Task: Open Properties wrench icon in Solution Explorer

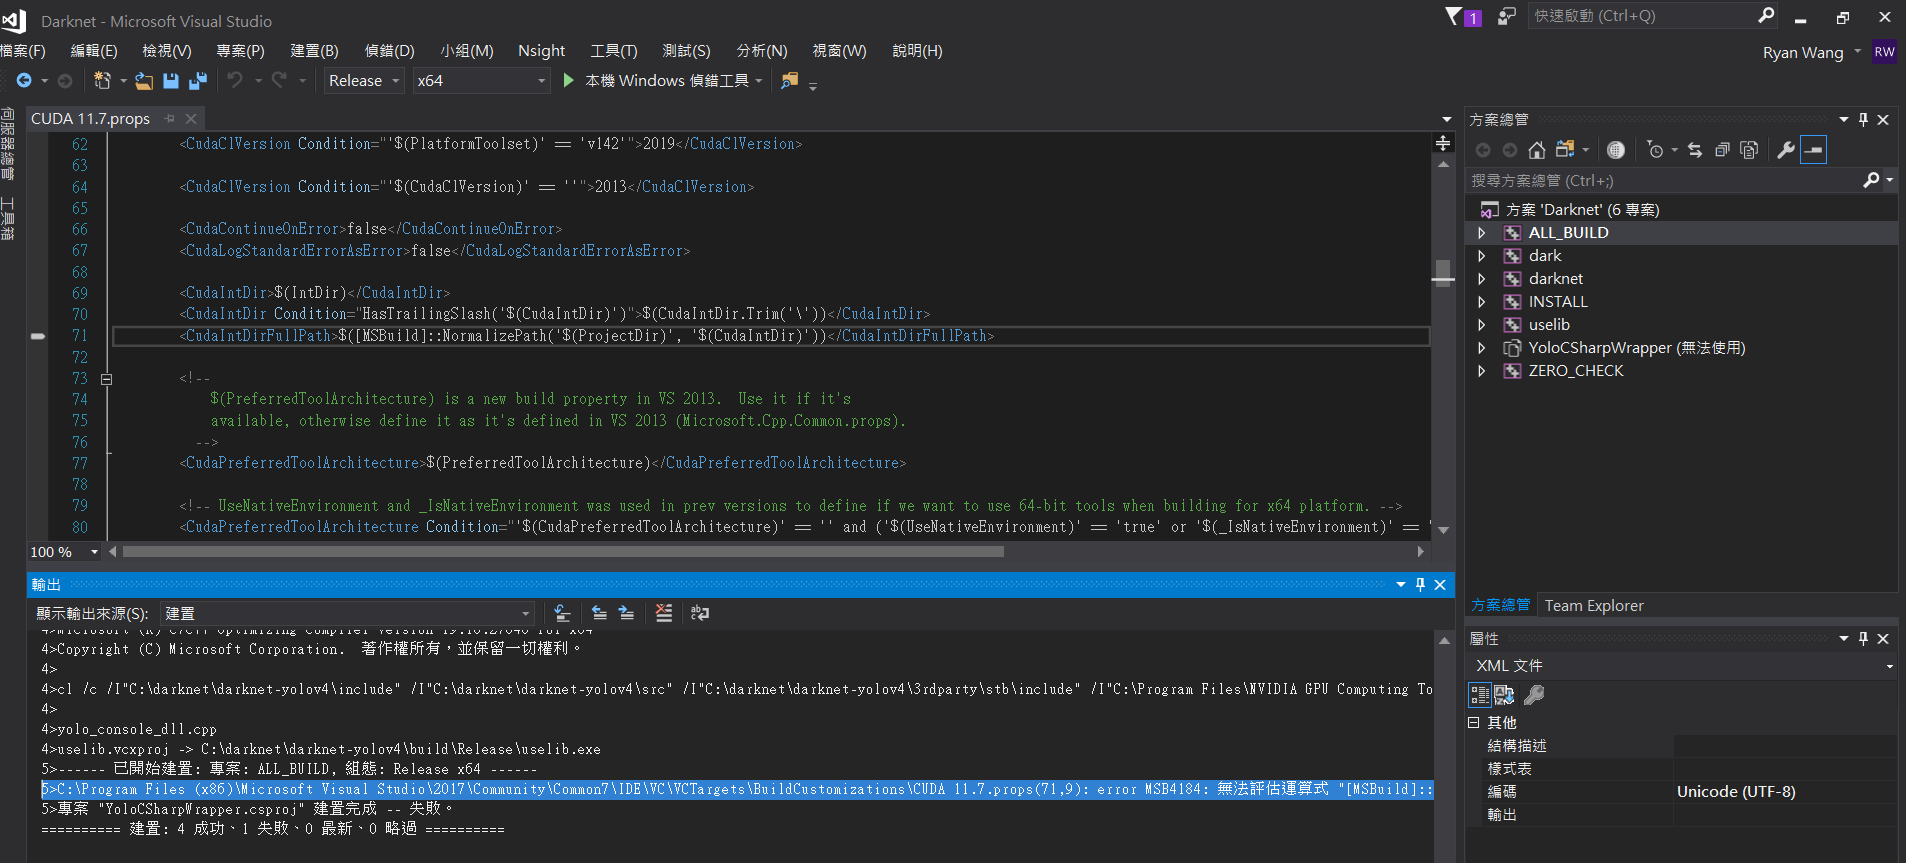Action: pos(1786,150)
